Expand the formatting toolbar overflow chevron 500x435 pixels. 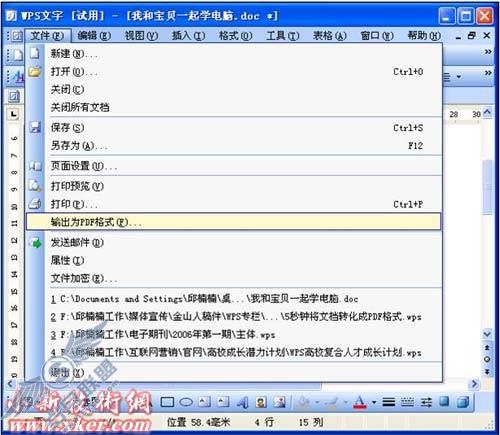point(488,73)
